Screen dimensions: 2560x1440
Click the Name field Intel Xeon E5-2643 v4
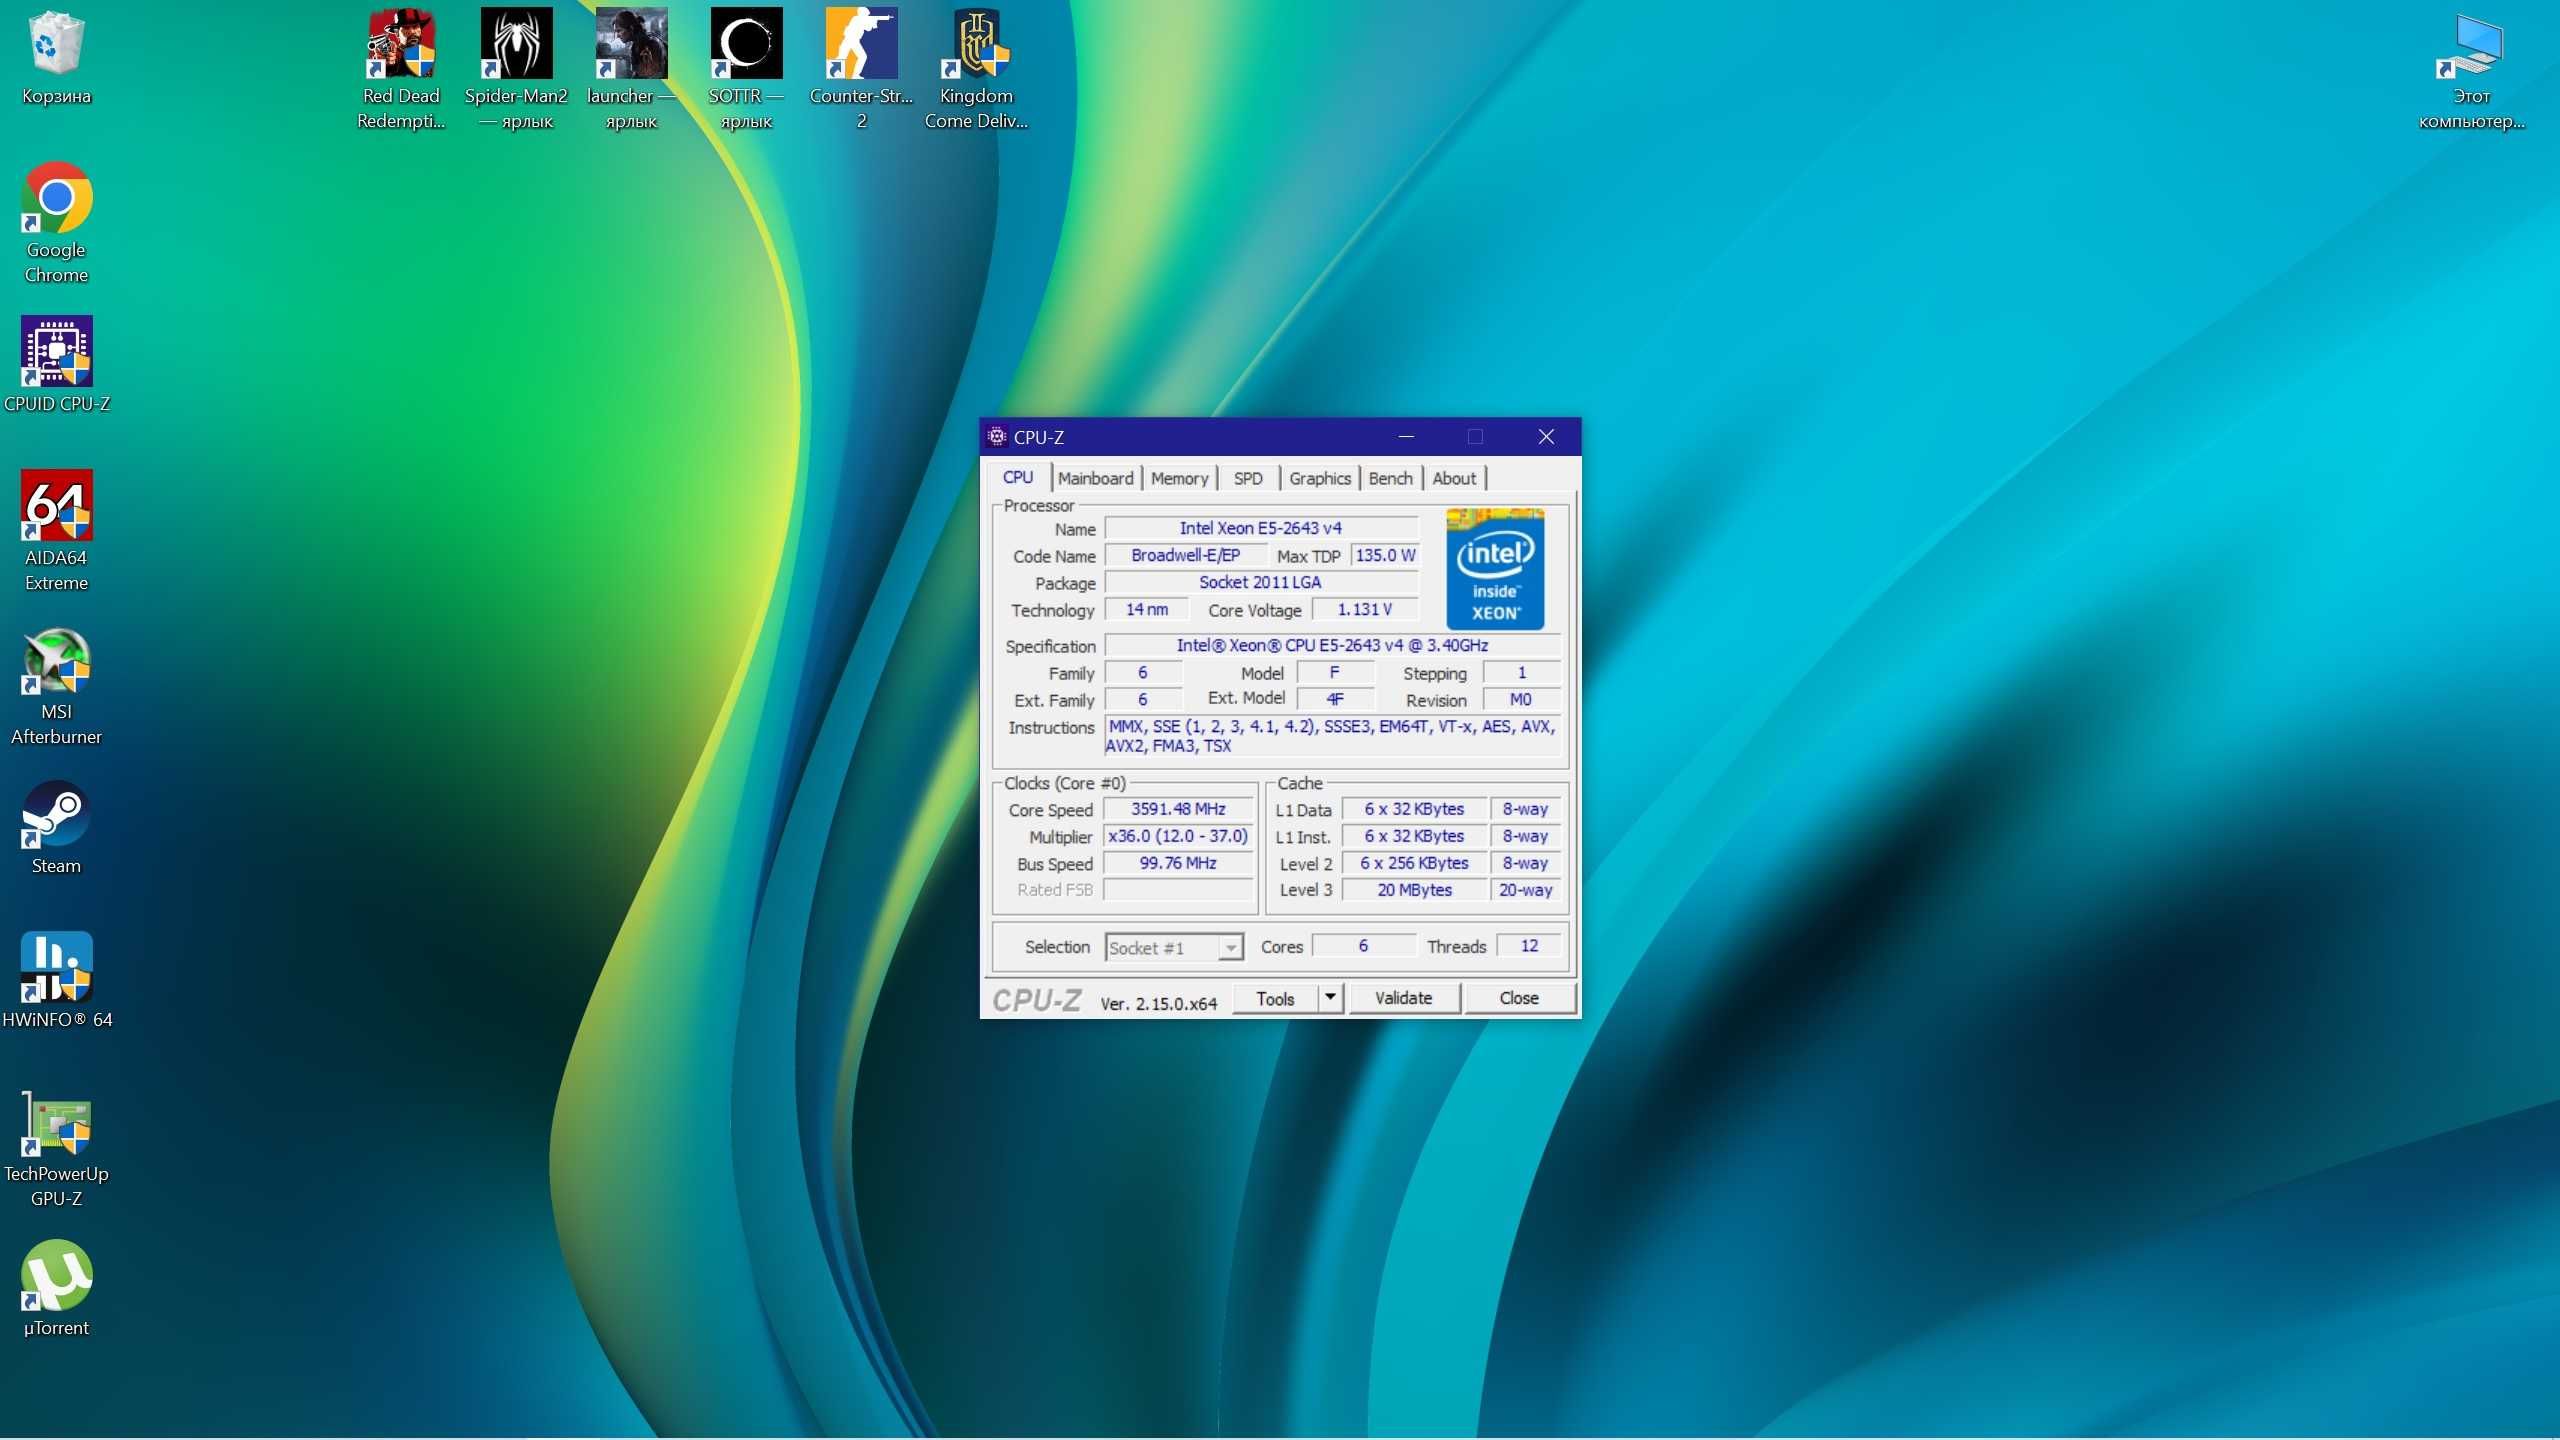point(1260,528)
